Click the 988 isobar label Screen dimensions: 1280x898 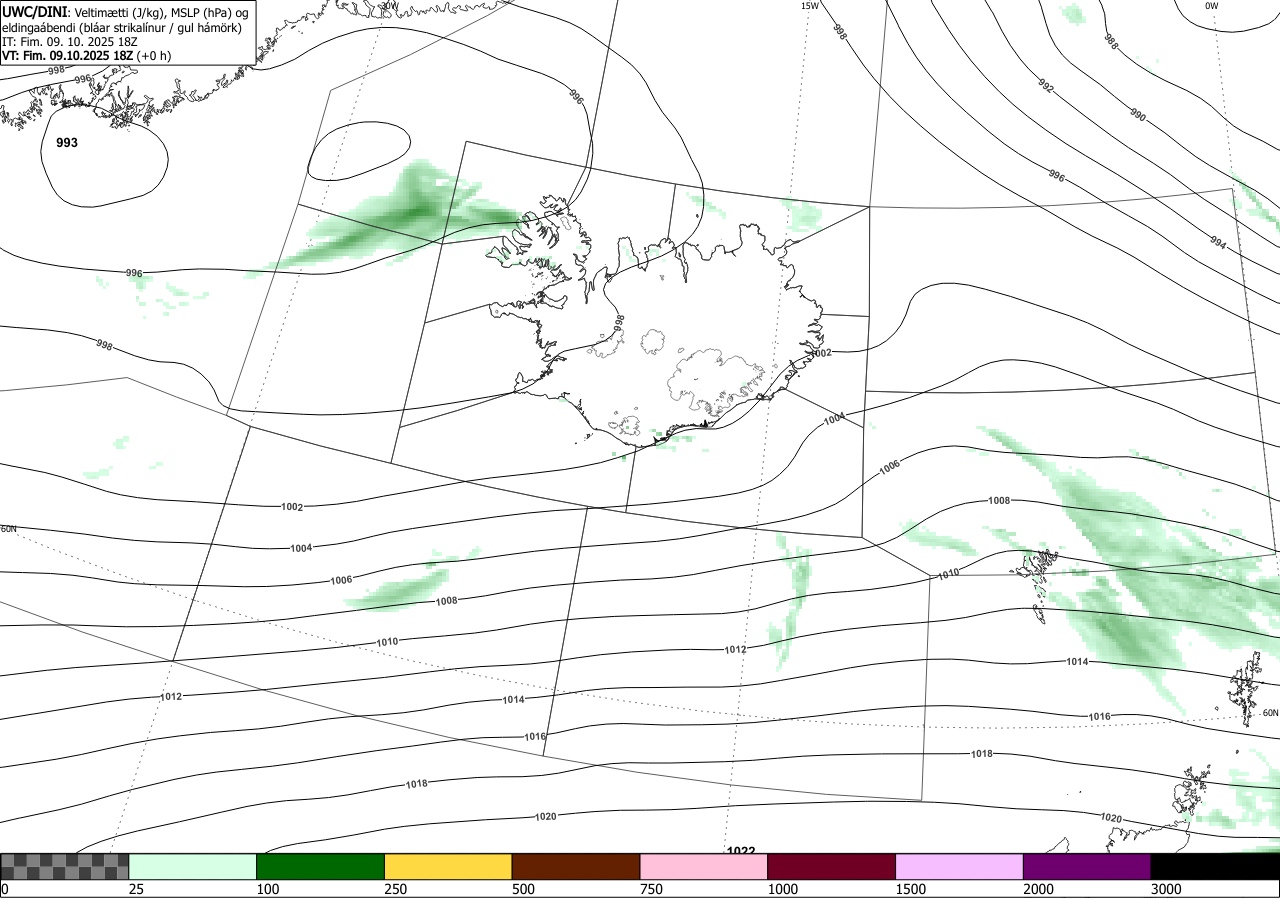pos(1111,41)
